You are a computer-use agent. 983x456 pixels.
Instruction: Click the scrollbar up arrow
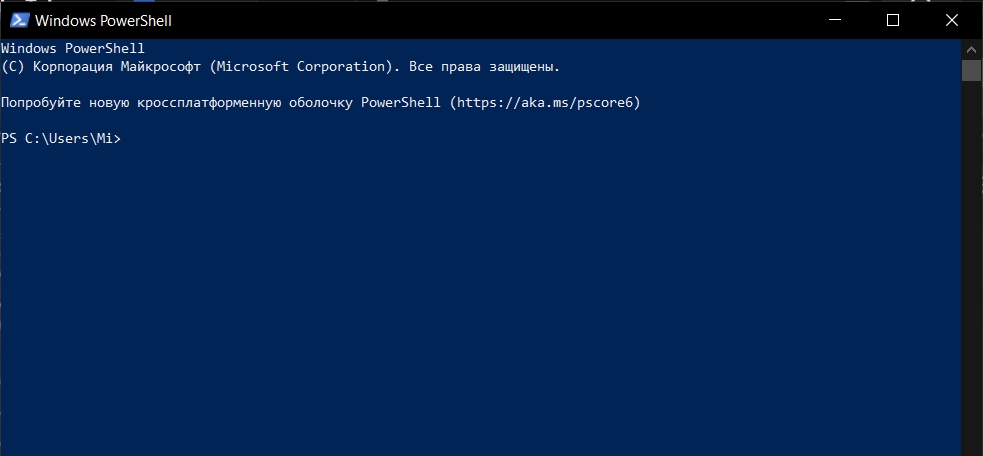point(971,50)
